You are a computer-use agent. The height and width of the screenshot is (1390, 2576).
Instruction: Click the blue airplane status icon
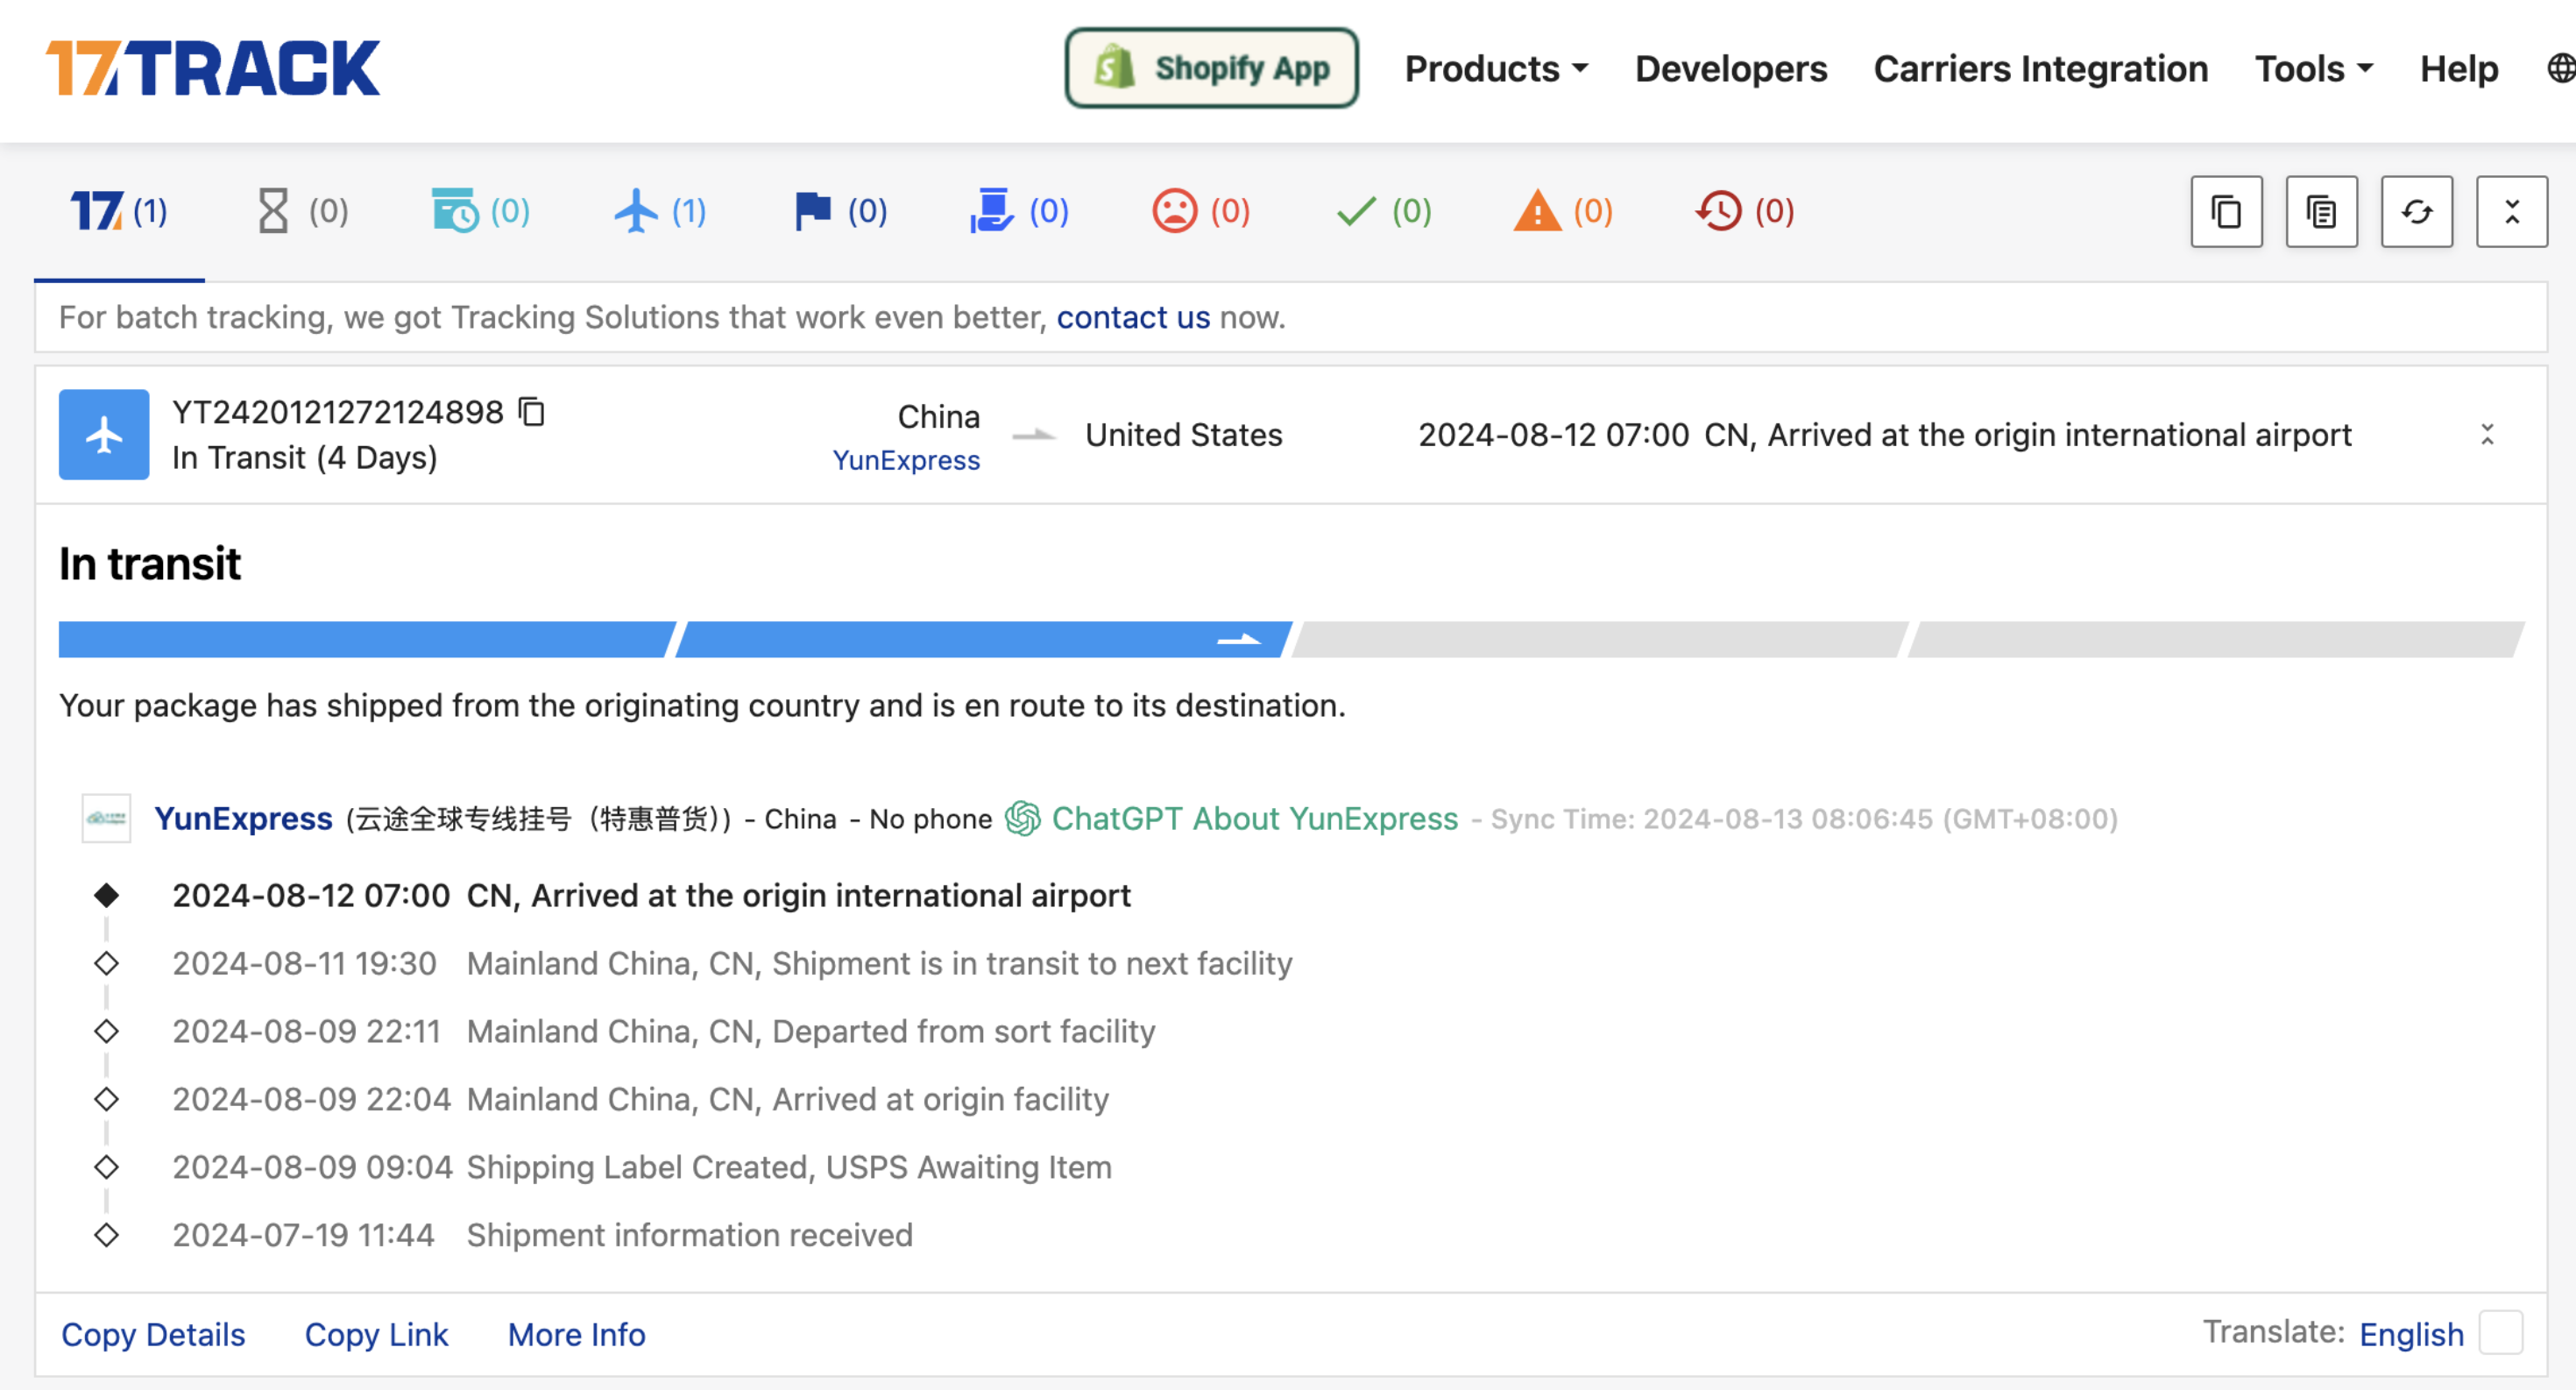(x=104, y=434)
